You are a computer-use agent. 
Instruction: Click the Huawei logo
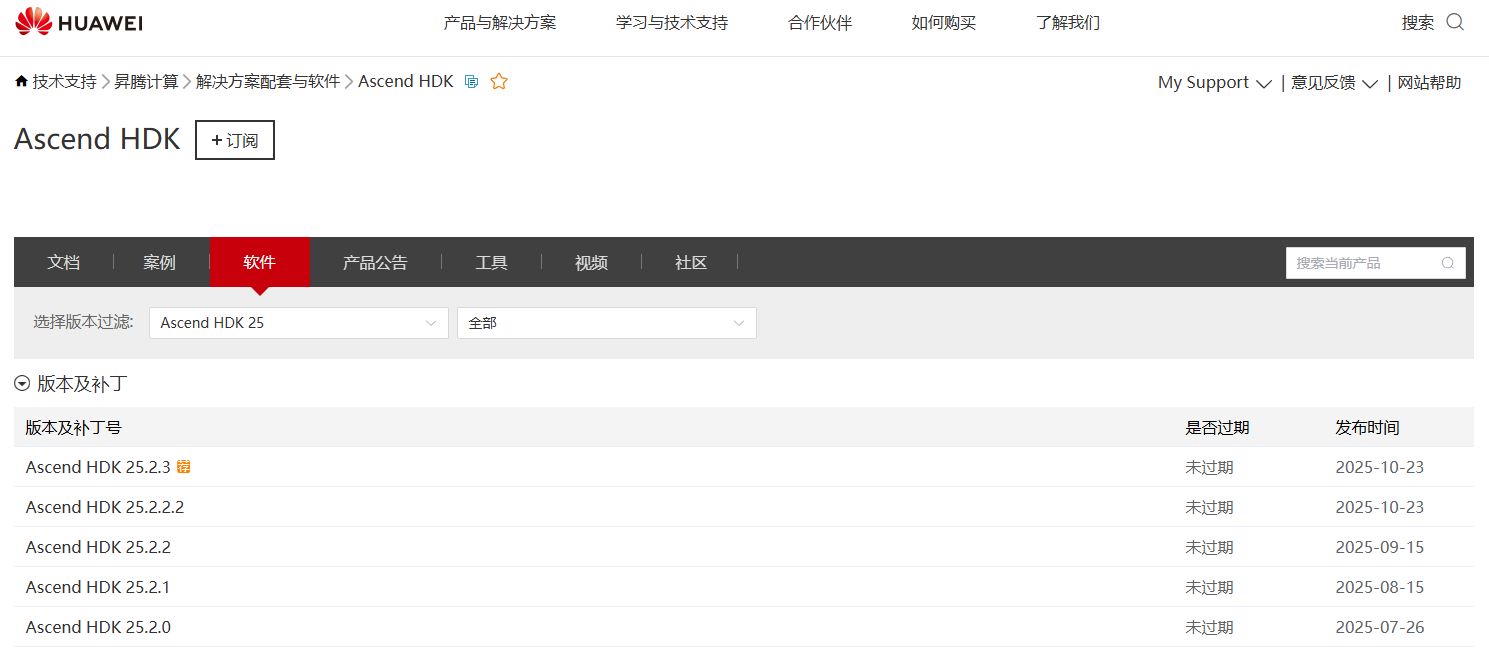[x=80, y=22]
